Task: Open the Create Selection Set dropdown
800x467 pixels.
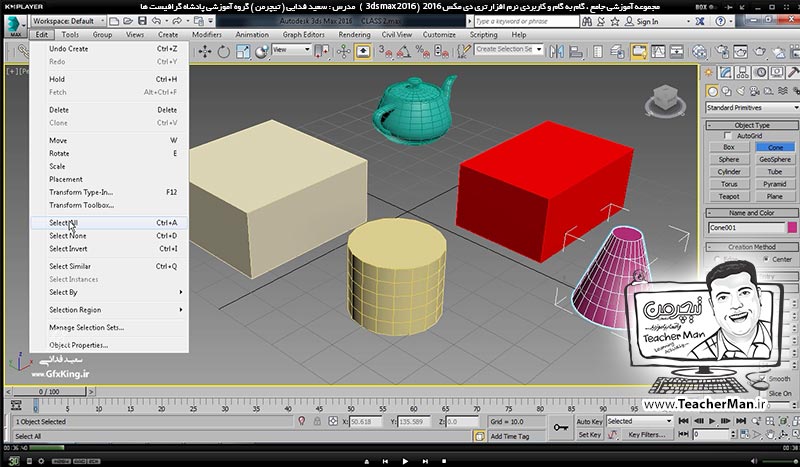Action: tap(508, 50)
